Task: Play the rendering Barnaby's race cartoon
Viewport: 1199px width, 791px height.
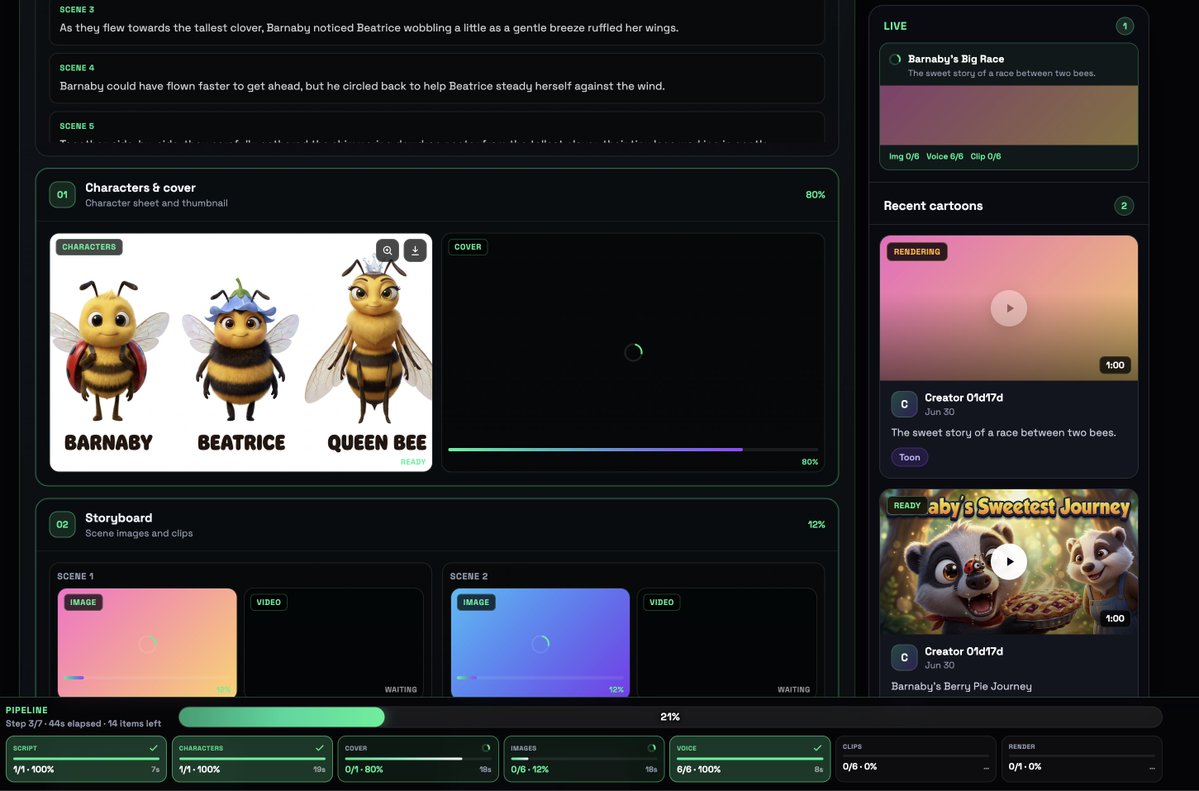Action: tap(1009, 308)
